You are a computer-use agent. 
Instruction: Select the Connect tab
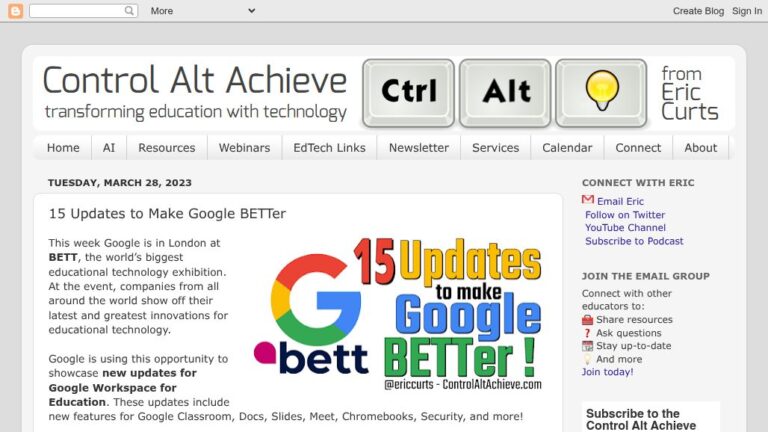coord(638,148)
